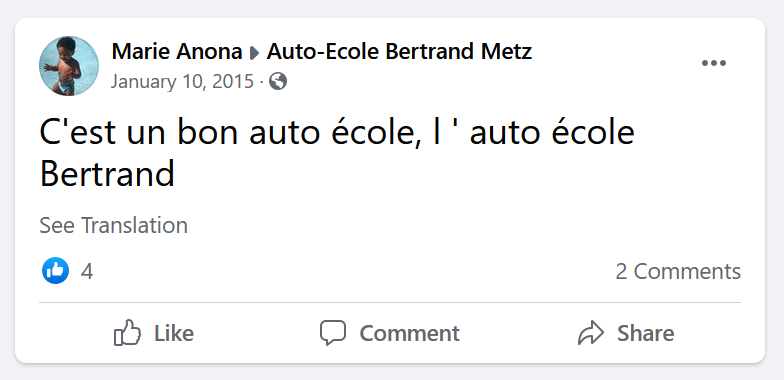Click the Comment button label
This screenshot has width=784, height=380.
(410, 334)
